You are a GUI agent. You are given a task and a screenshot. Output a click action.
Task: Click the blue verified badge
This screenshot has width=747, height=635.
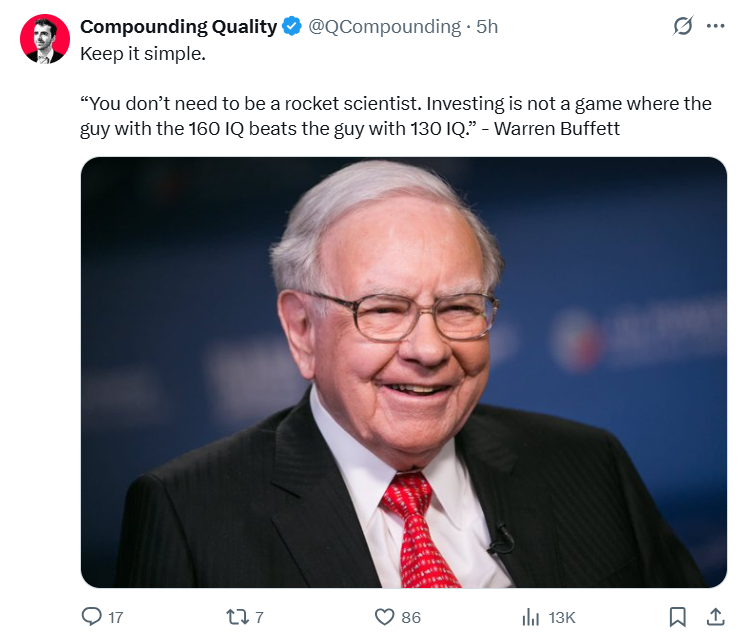292,26
